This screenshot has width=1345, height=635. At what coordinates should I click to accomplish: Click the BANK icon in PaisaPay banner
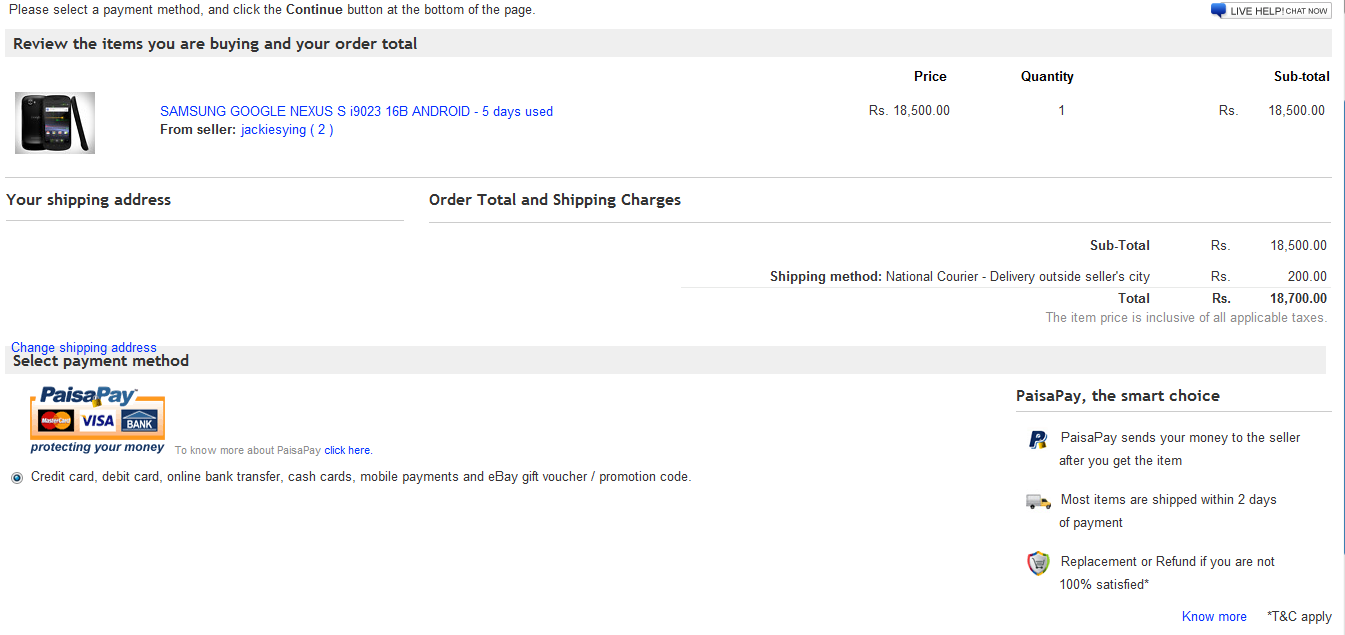[140, 421]
